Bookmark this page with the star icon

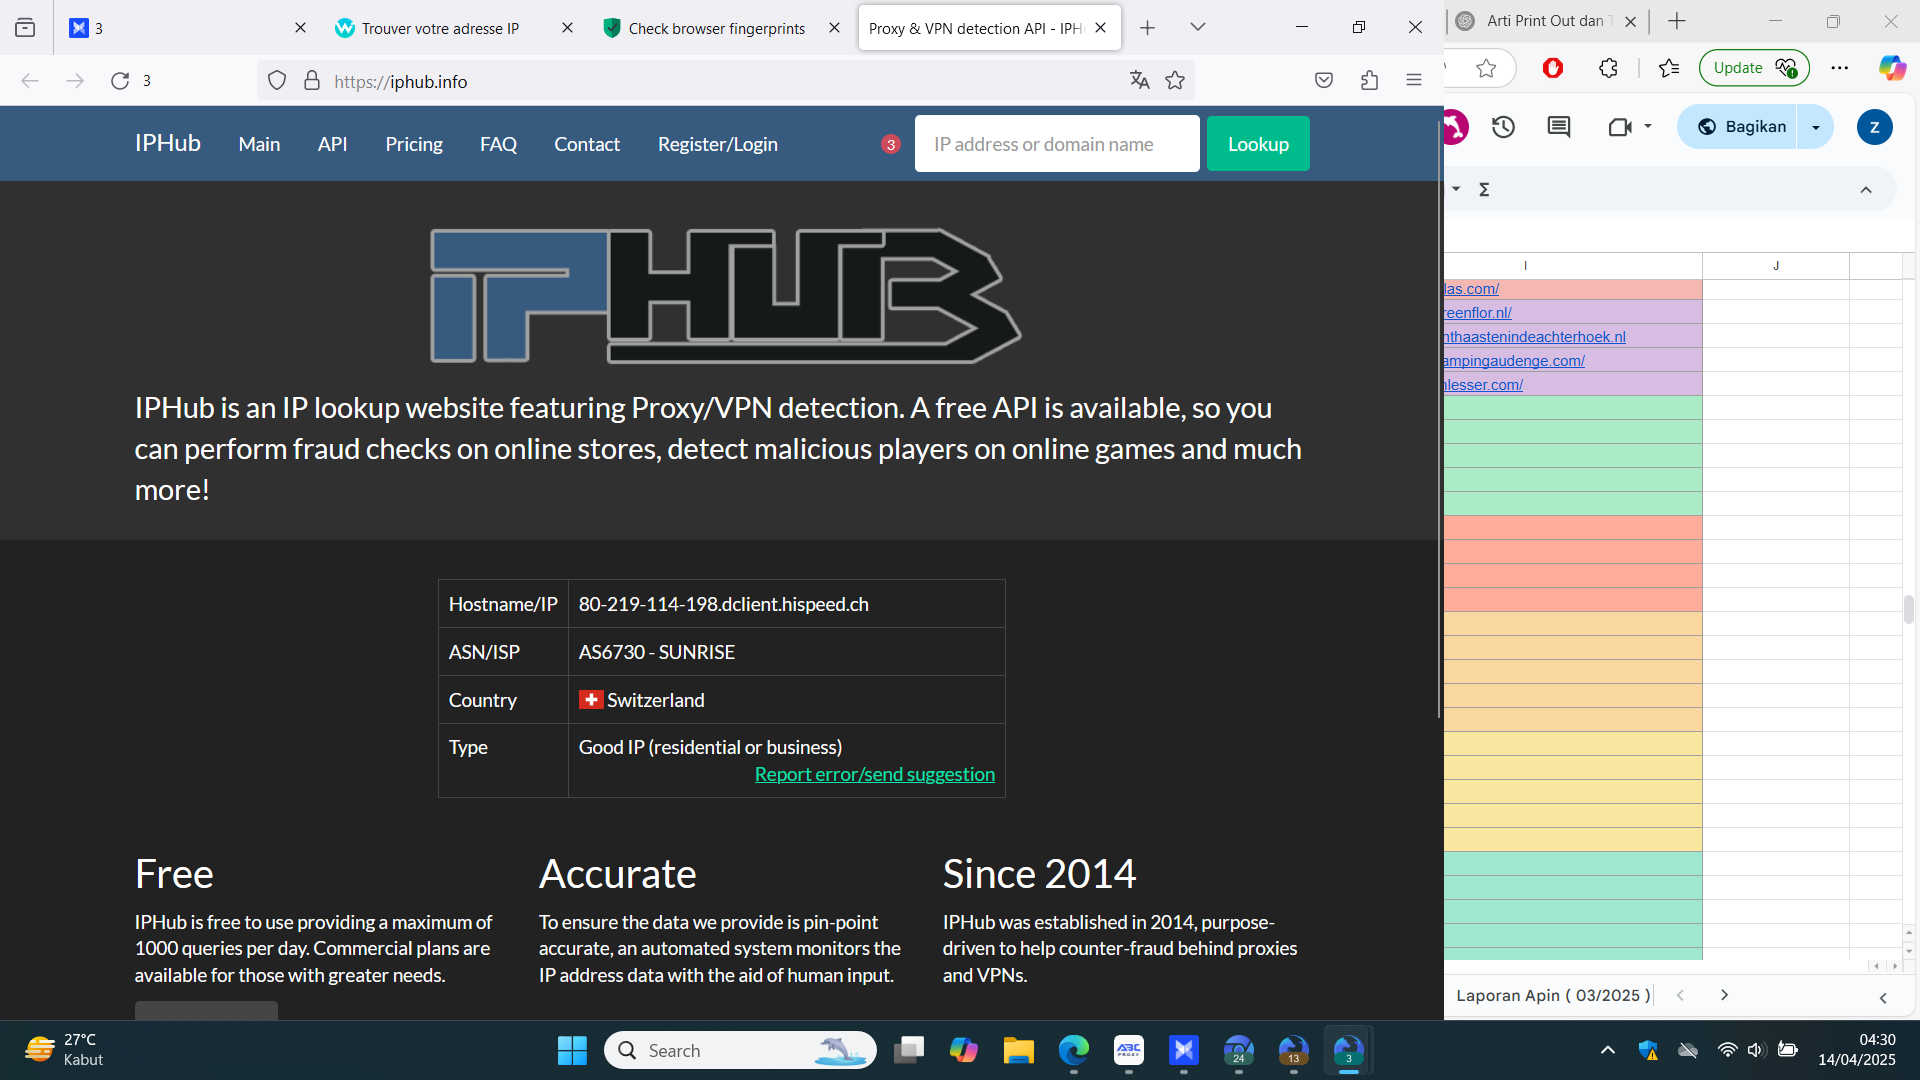click(1175, 81)
